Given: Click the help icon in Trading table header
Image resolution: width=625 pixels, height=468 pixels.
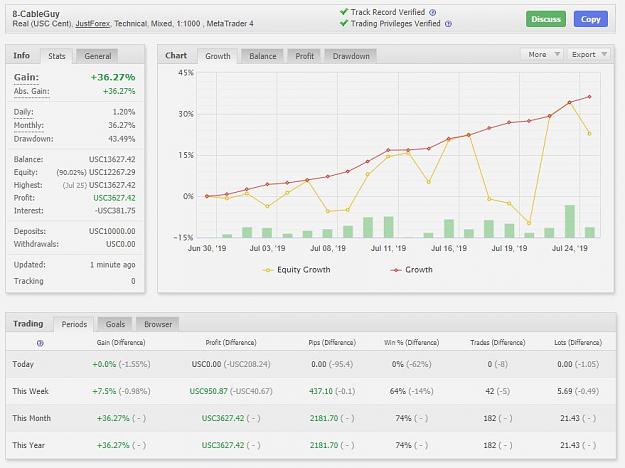Looking at the screenshot, I should 40,343.
